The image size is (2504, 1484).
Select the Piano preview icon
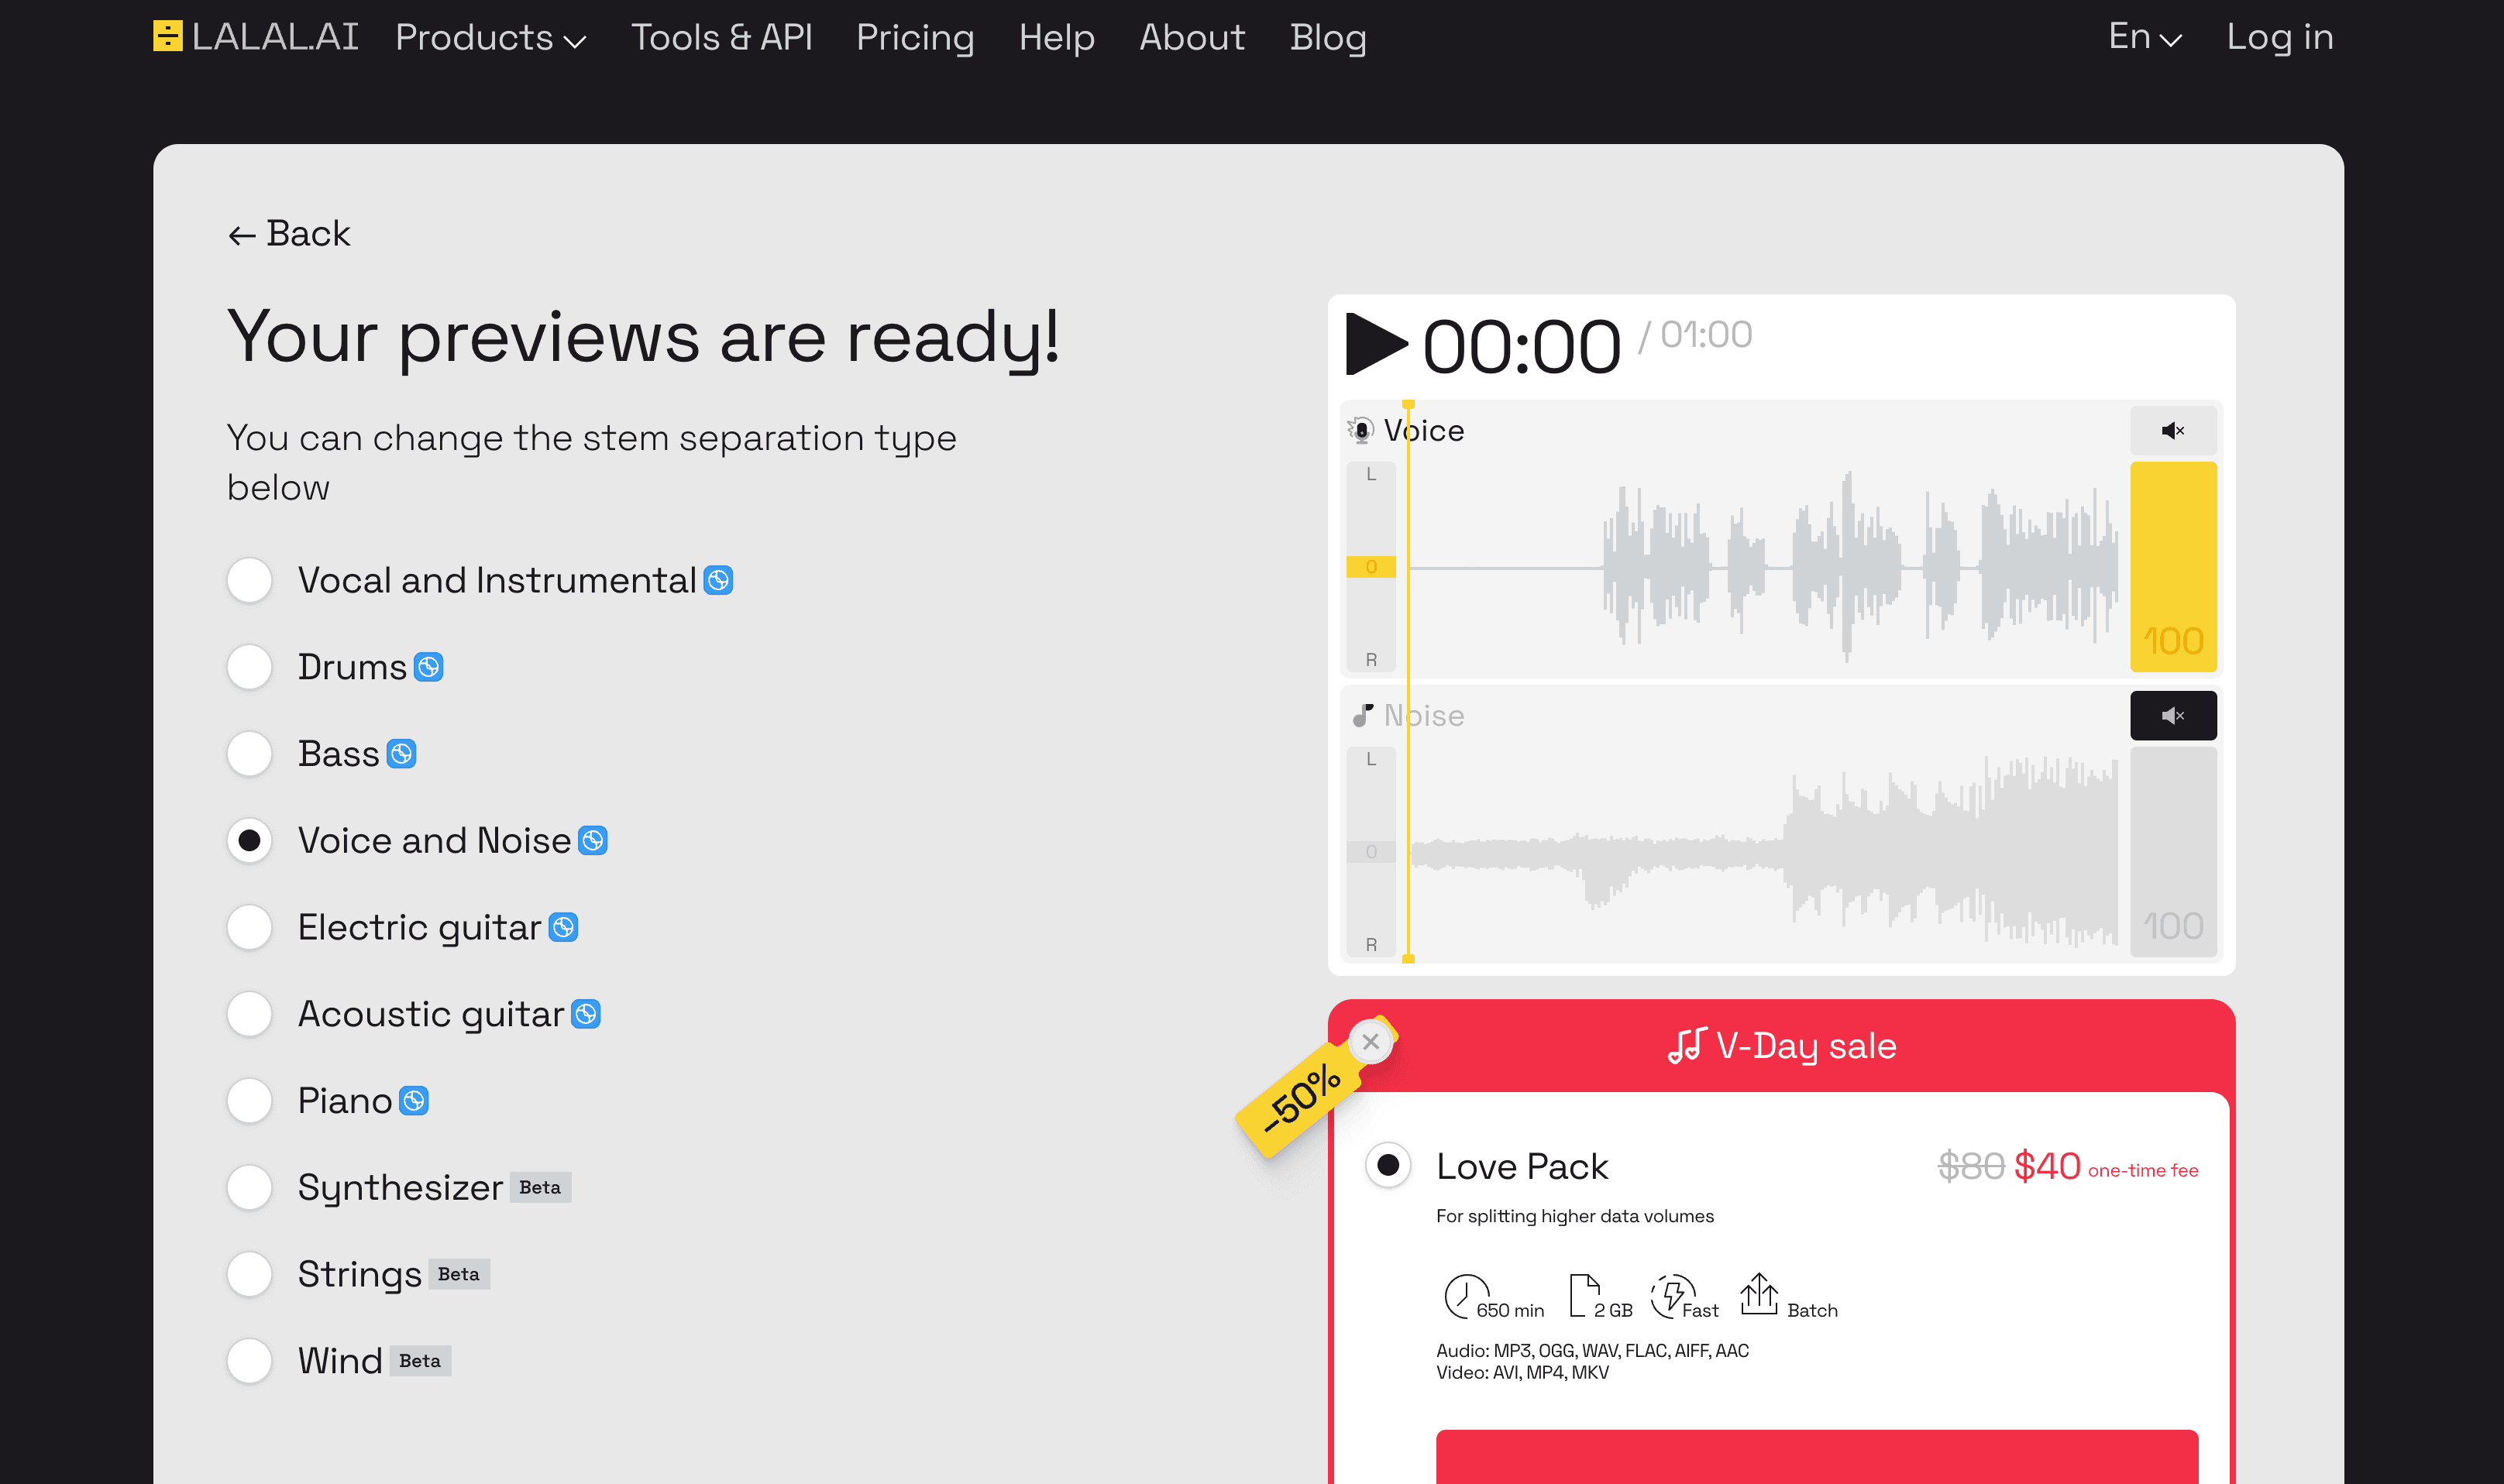[x=413, y=1100]
